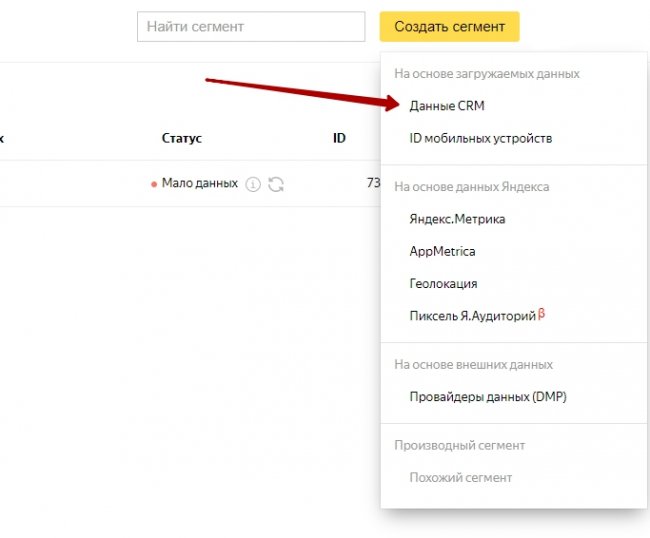Image resolution: width=650 pixels, height=538 pixels.
Task: Click the red beta badge after Пиксель Я.Аудиторий
Action: pyautogui.click(x=541, y=314)
